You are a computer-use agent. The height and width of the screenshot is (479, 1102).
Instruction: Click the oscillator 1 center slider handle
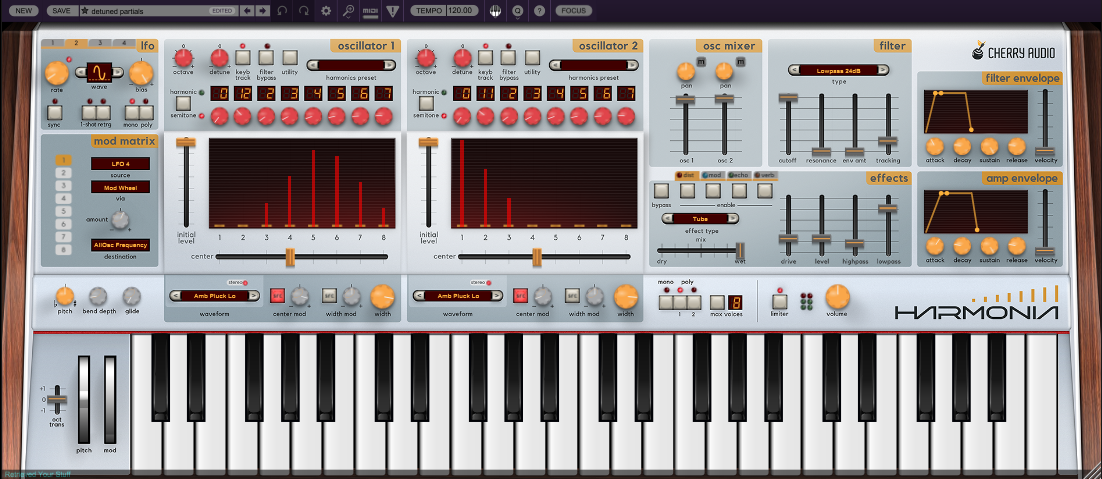pyautogui.click(x=290, y=257)
